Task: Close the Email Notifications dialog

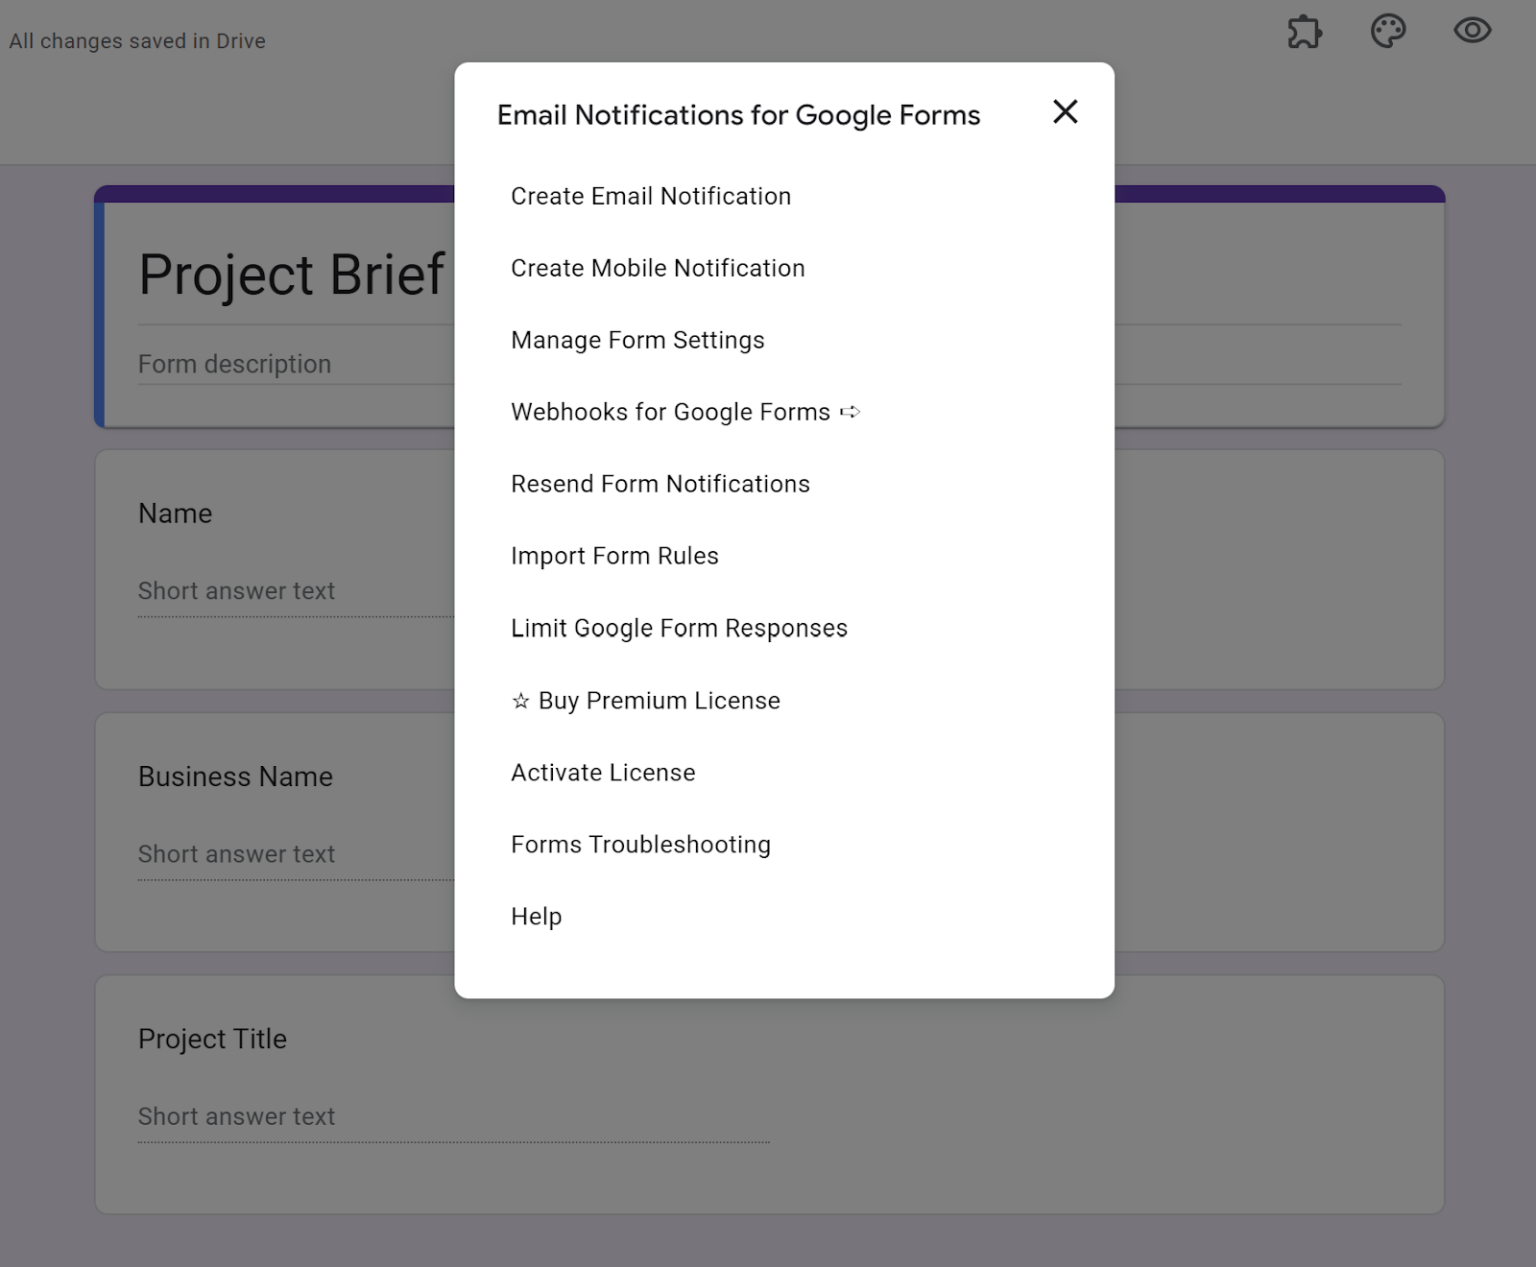Action: pyautogui.click(x=1065, y=112)
